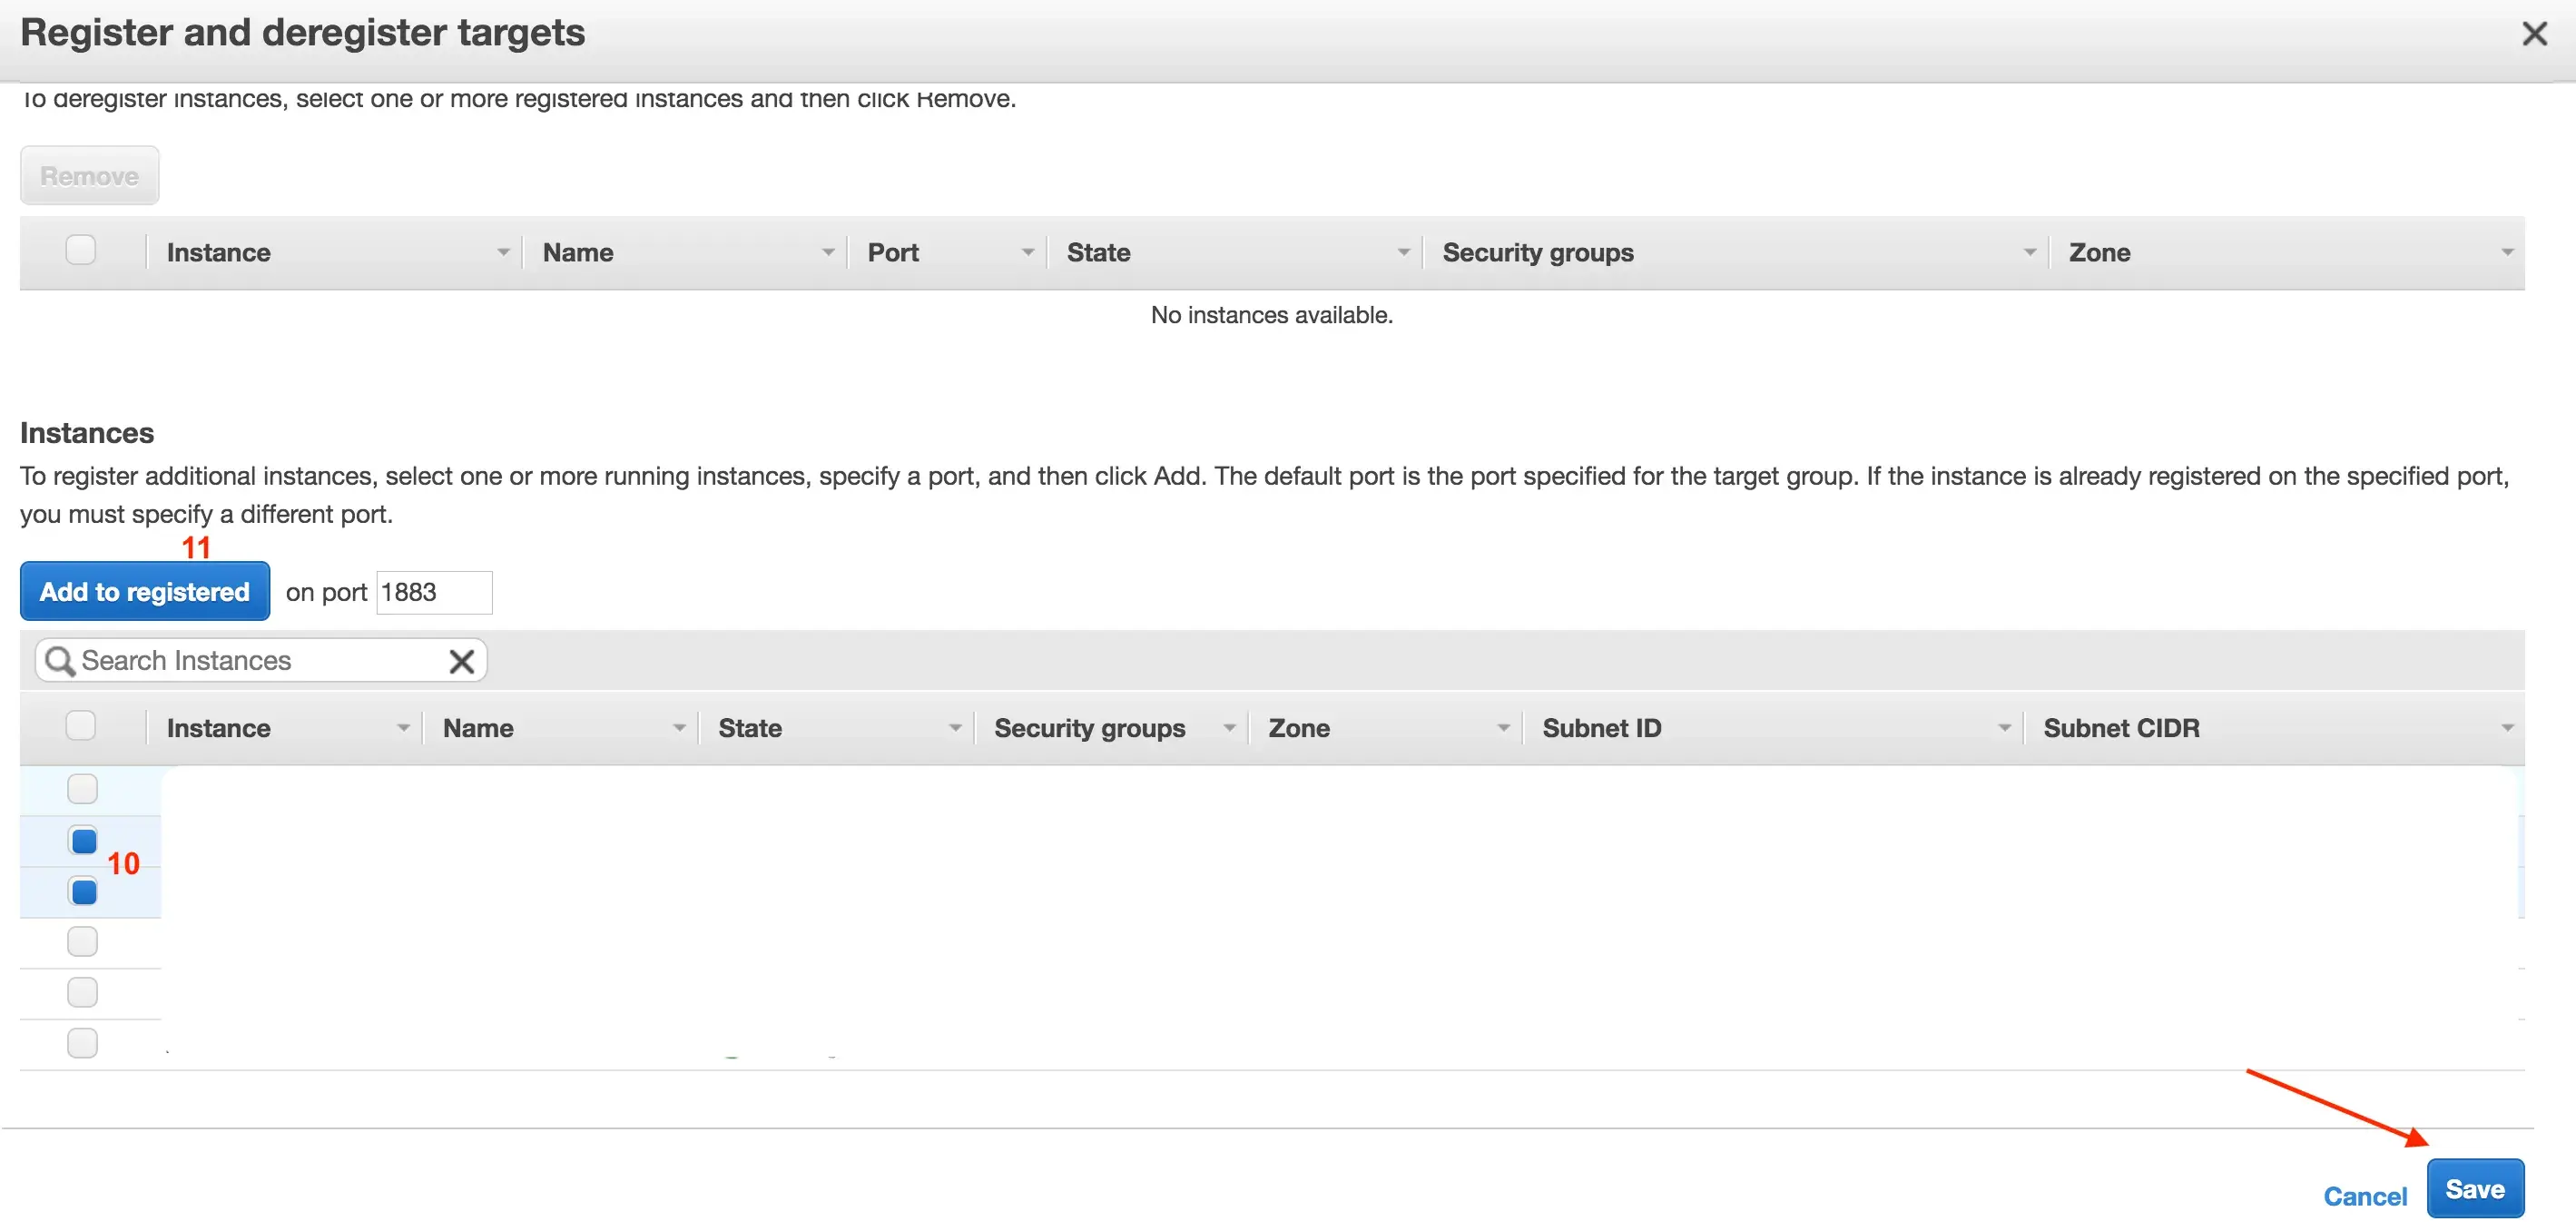The height and width of the screenshot is (1231, 2576).
Task: Check the first instance row checkbox
Action: (x=82, y=789)
